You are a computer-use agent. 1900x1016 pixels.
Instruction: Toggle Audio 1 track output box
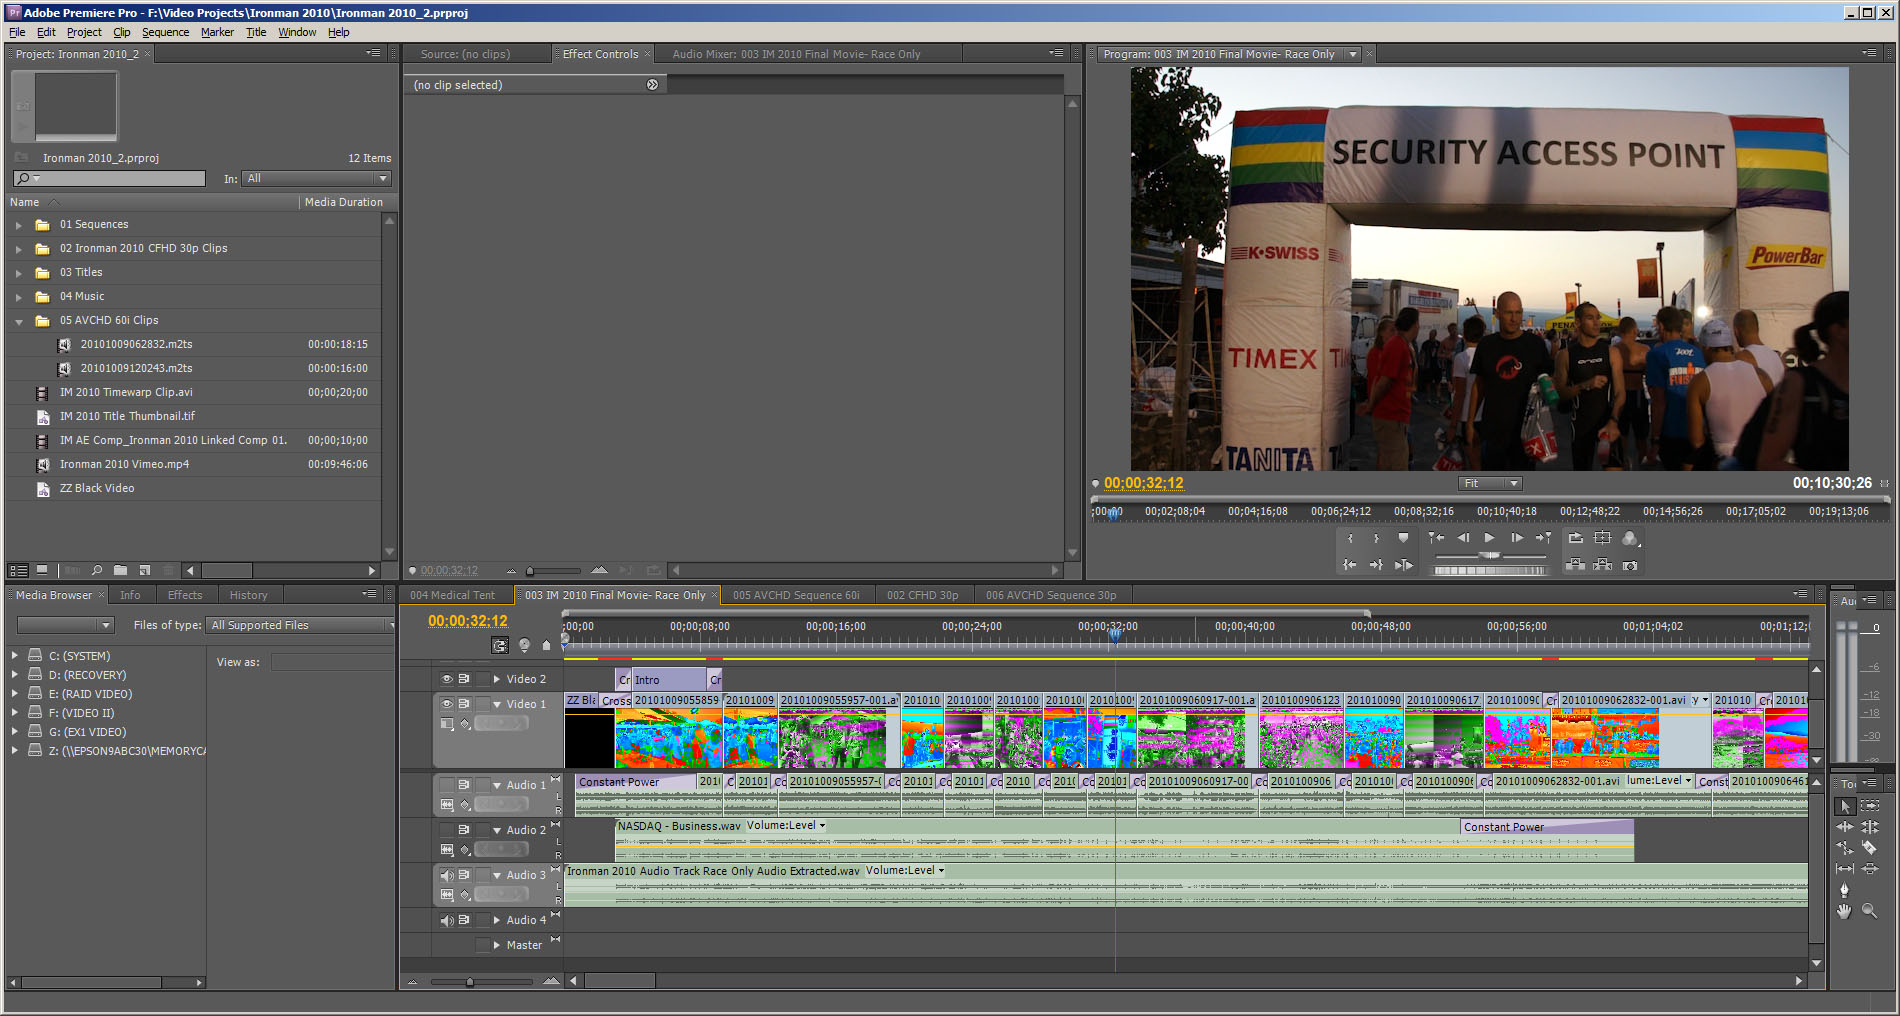pyautogui.click(x=447, y=785)
